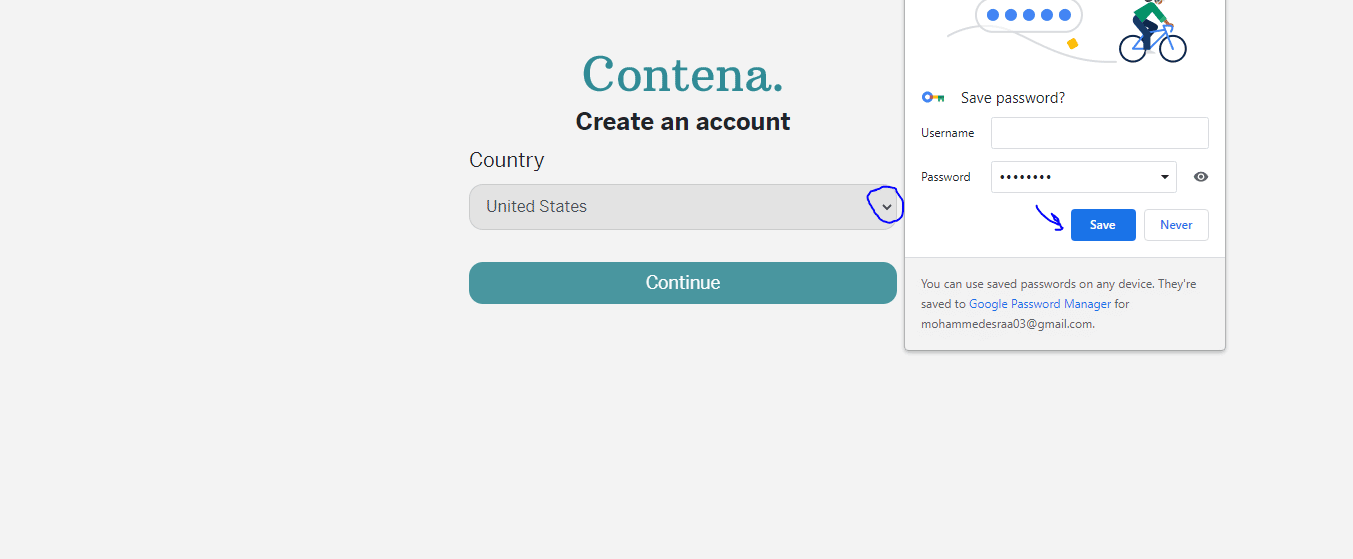Click the Google key icon
This screenshot has width=1353, height=559.
[933, 98]
